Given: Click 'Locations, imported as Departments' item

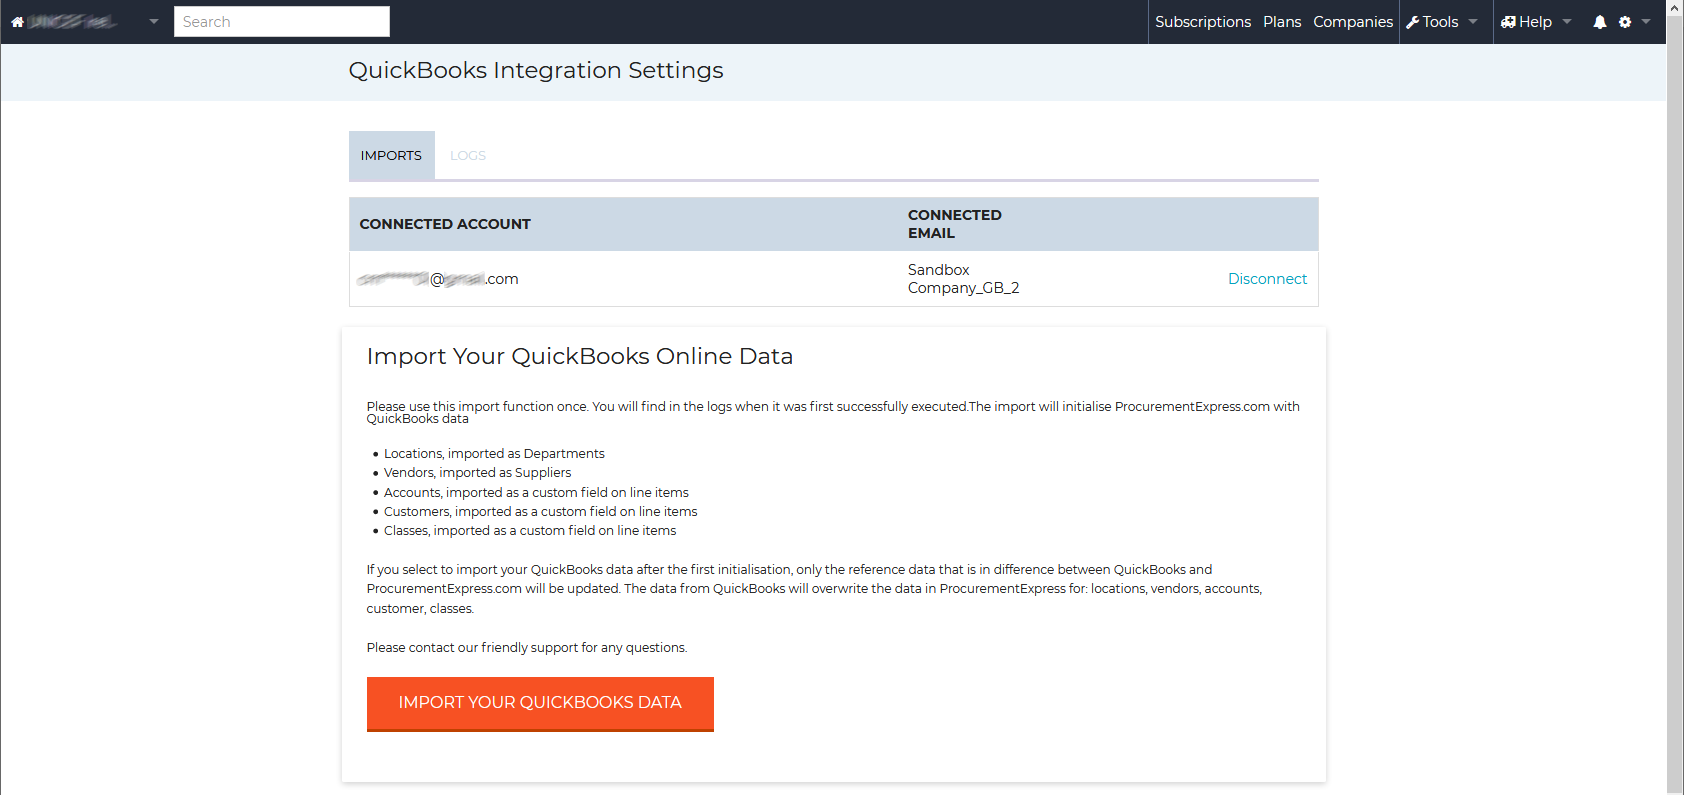Looking at the screenshot, I should (x=494, y=454).
